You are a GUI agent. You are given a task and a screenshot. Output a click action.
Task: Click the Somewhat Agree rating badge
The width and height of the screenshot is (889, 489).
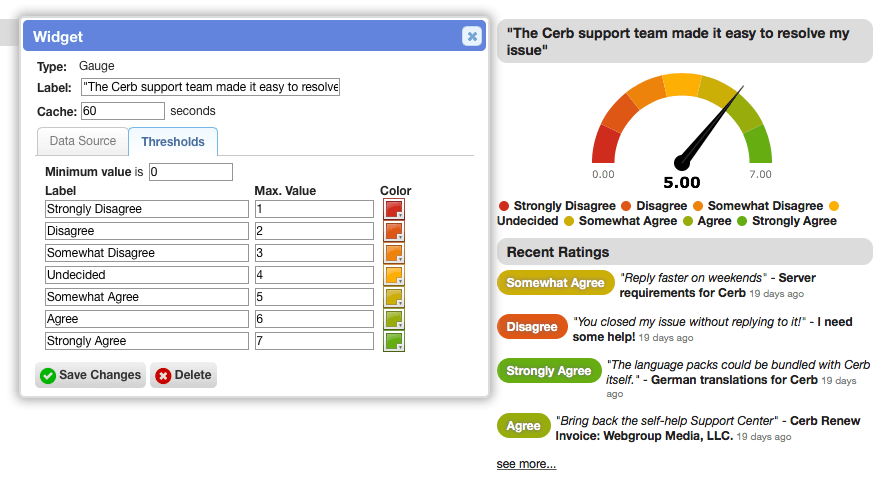click(556, 283)
